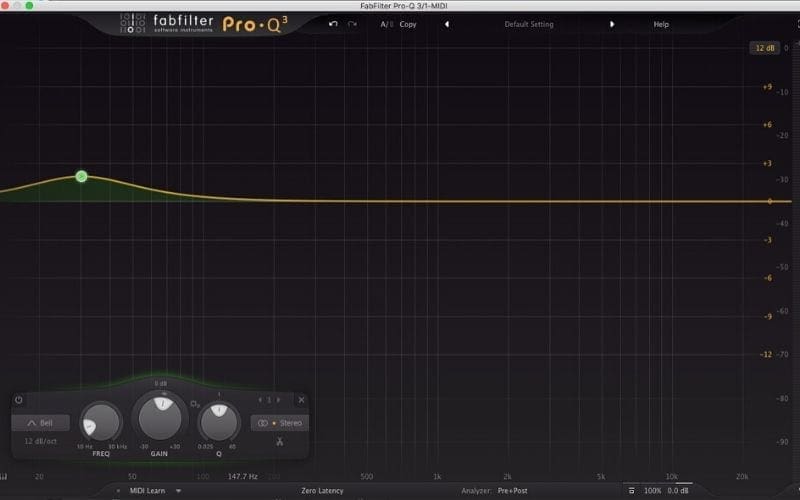
Task: Open the Bell filter shape dropdown
Action: [40, 423]
